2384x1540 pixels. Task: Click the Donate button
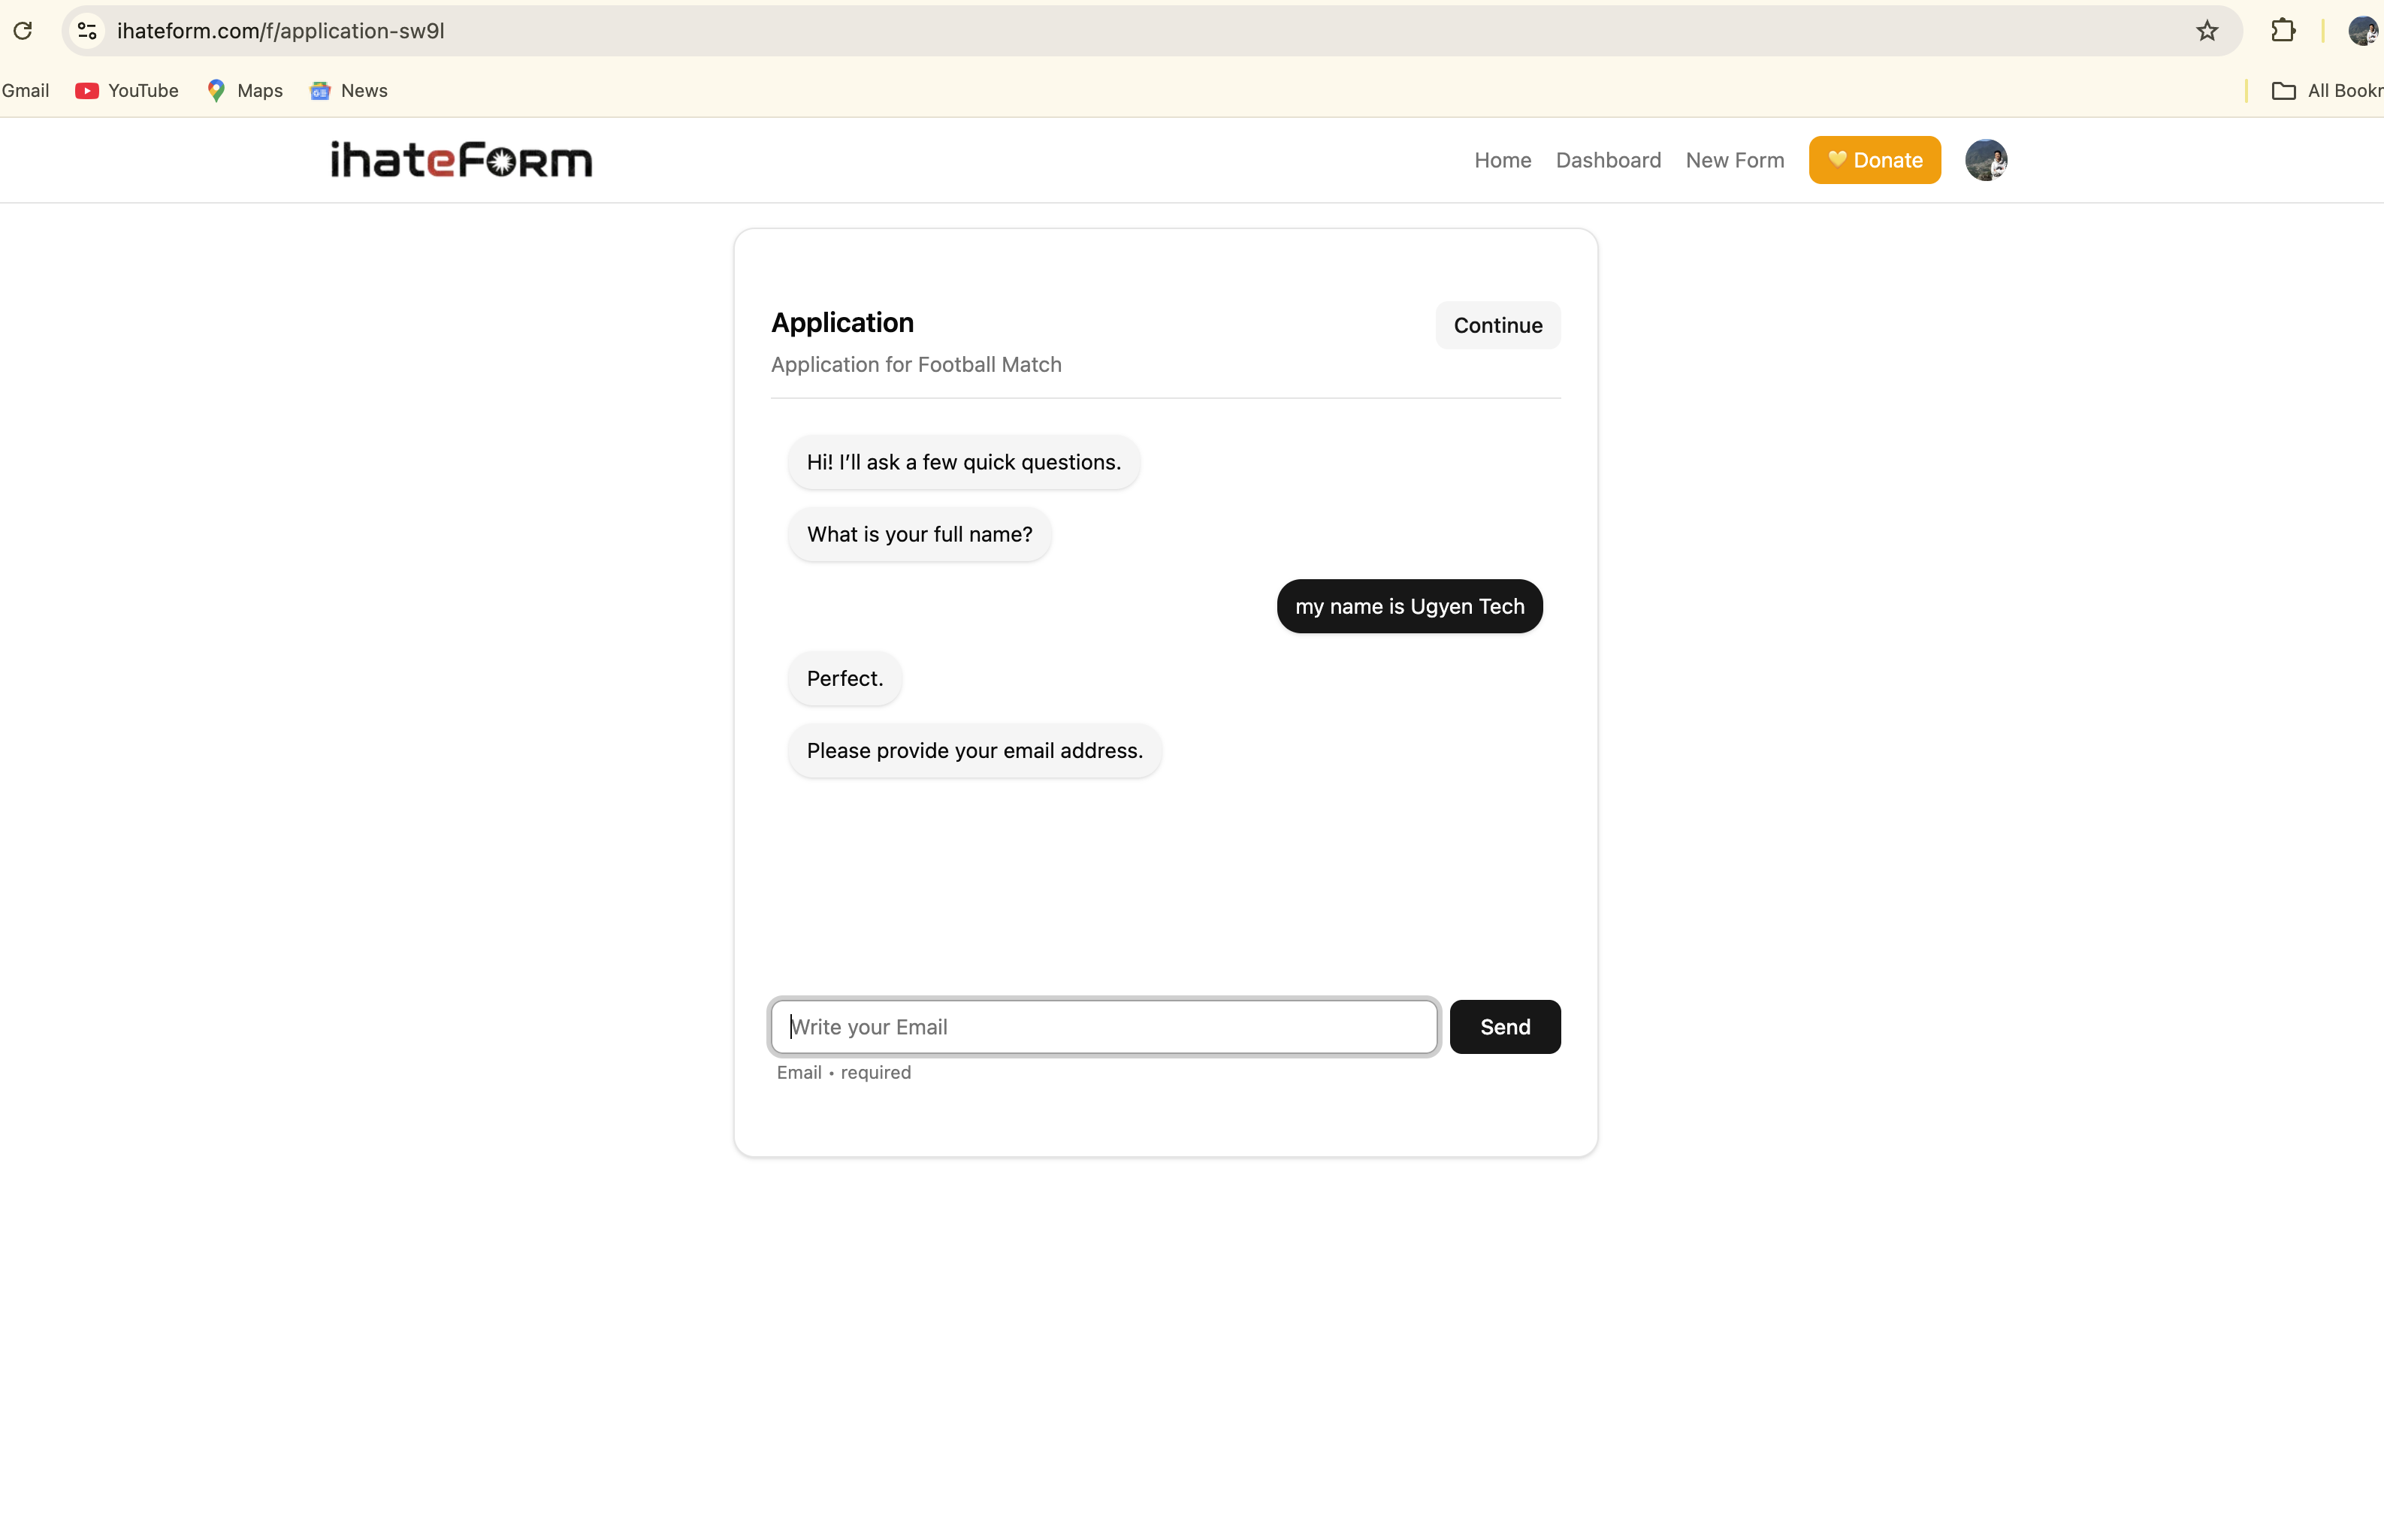pyautogui.click(x=1874, y=160)
